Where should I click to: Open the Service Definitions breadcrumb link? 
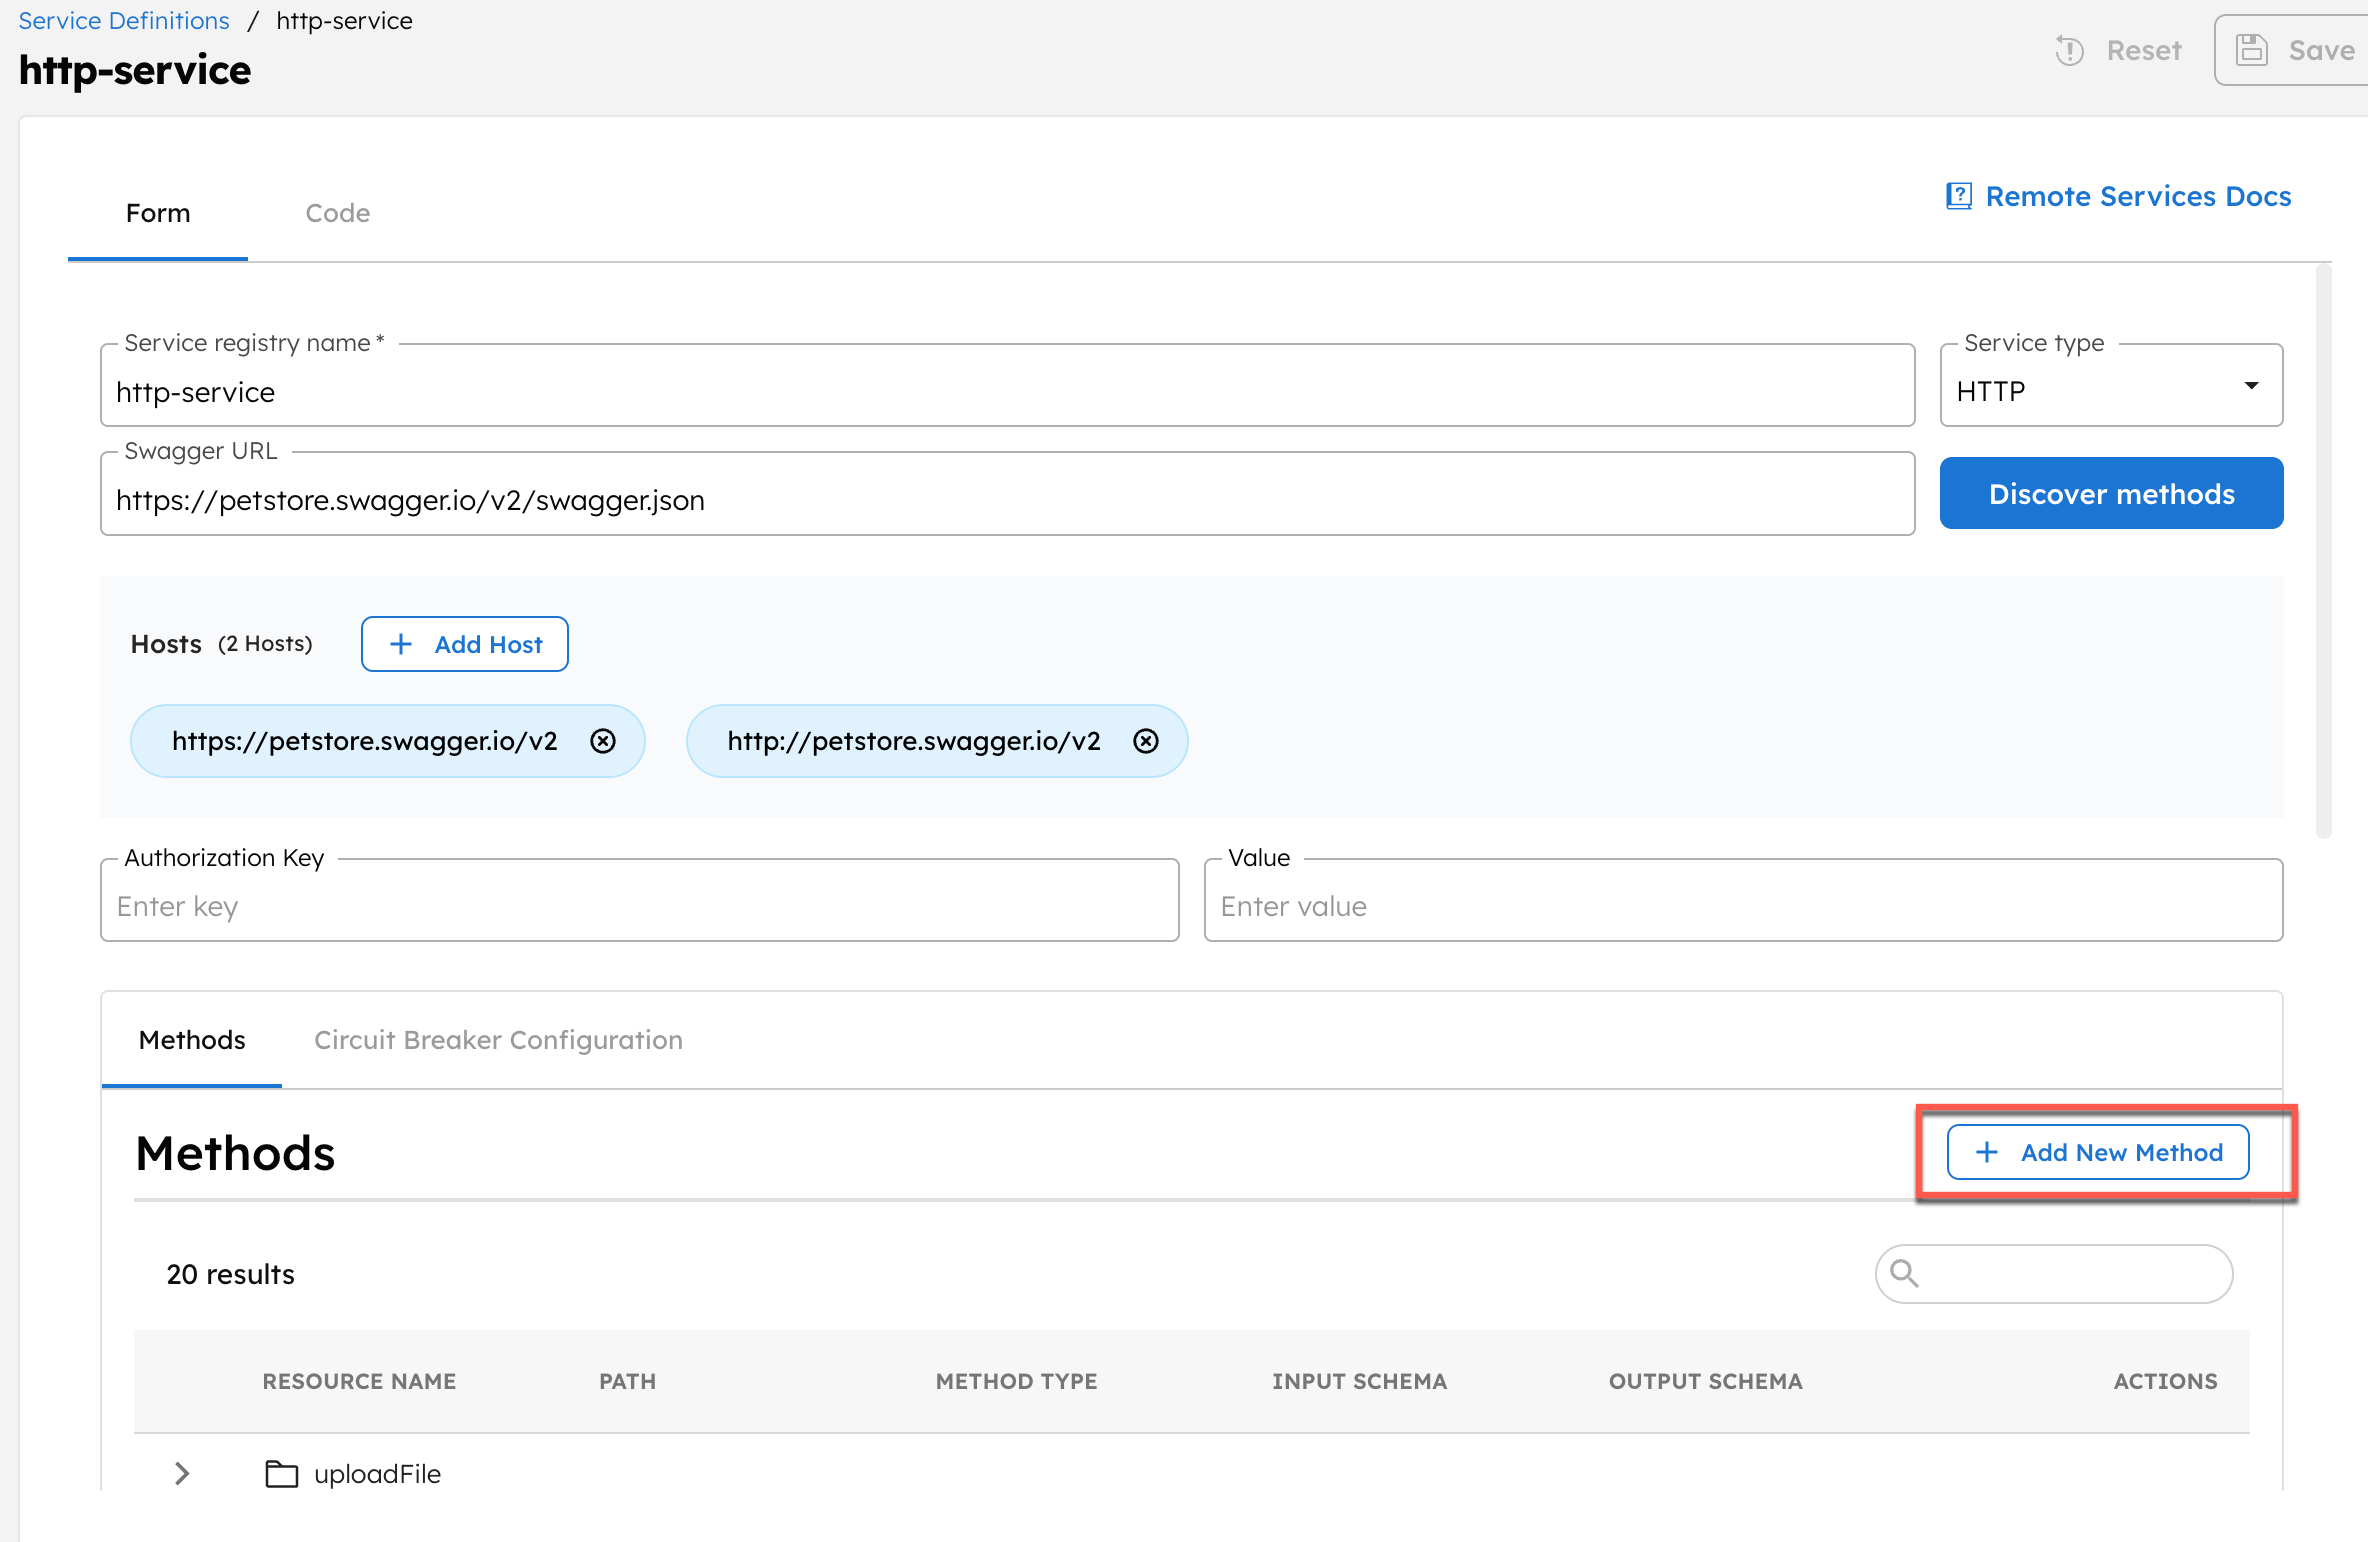[122, 20]
